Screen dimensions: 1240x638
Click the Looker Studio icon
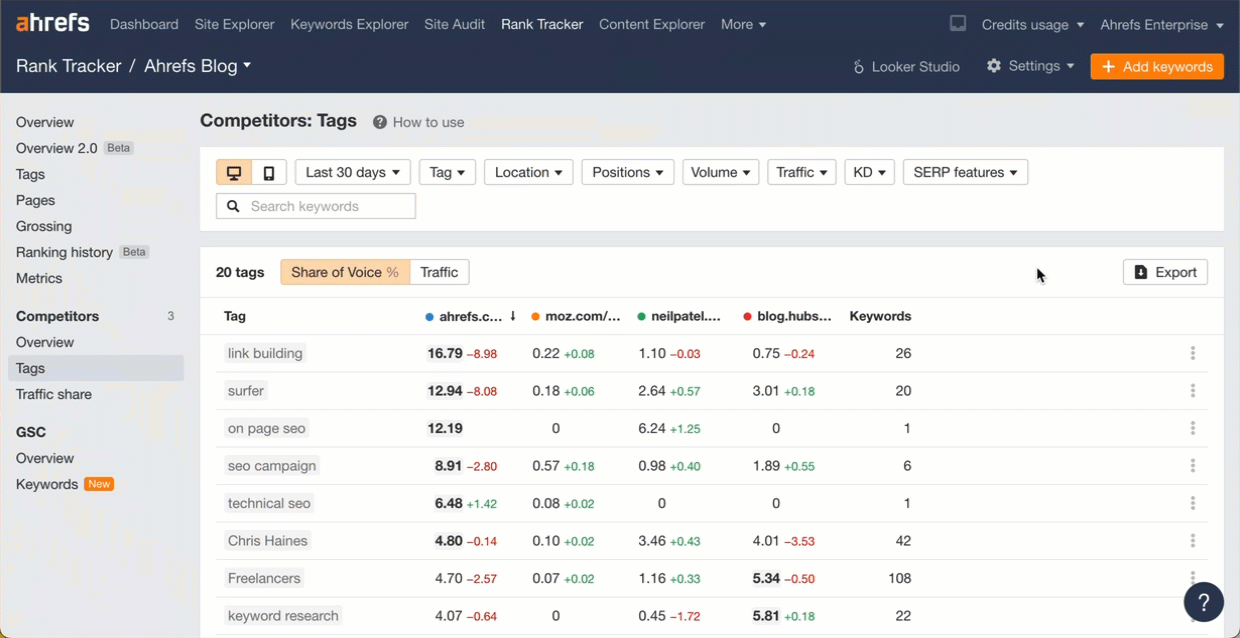tap(857, 67)
